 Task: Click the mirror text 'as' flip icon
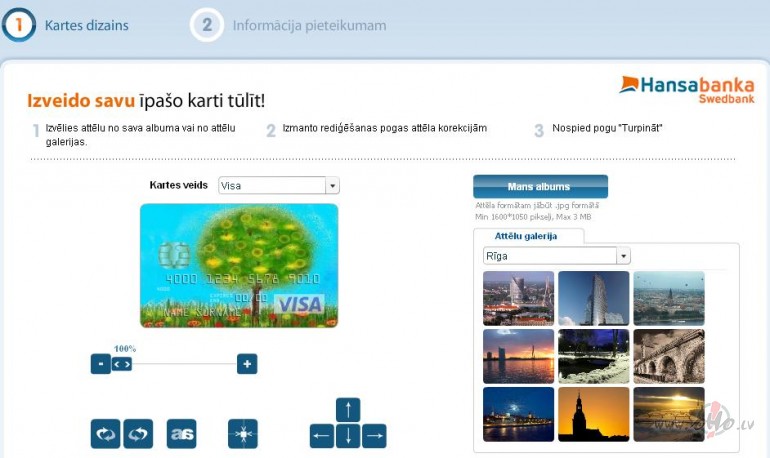click(182, 433)
